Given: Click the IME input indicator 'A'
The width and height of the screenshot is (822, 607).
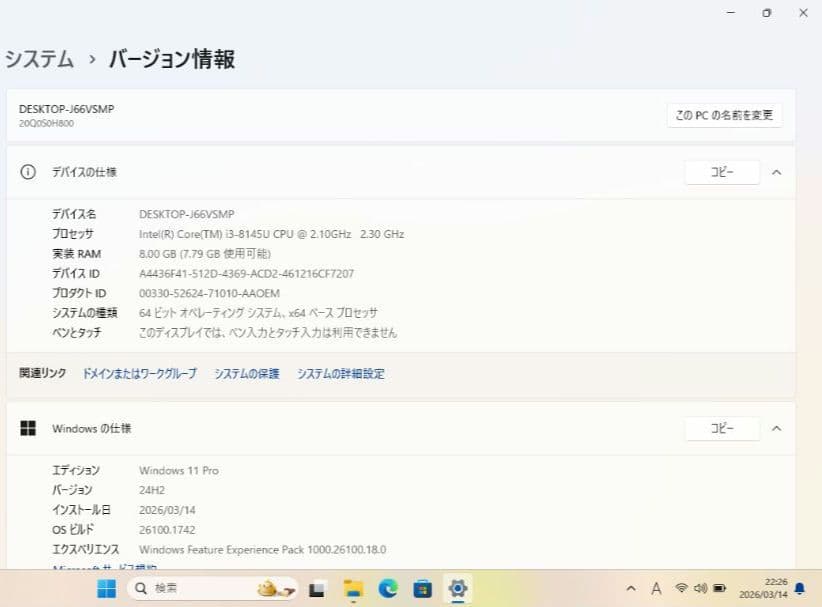Looking at the screenshot, I should click(656, 590).
